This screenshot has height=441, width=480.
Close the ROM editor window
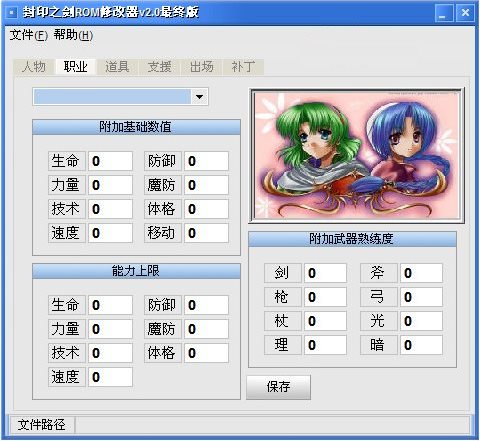pyautogui.click(x=465, y=13)
